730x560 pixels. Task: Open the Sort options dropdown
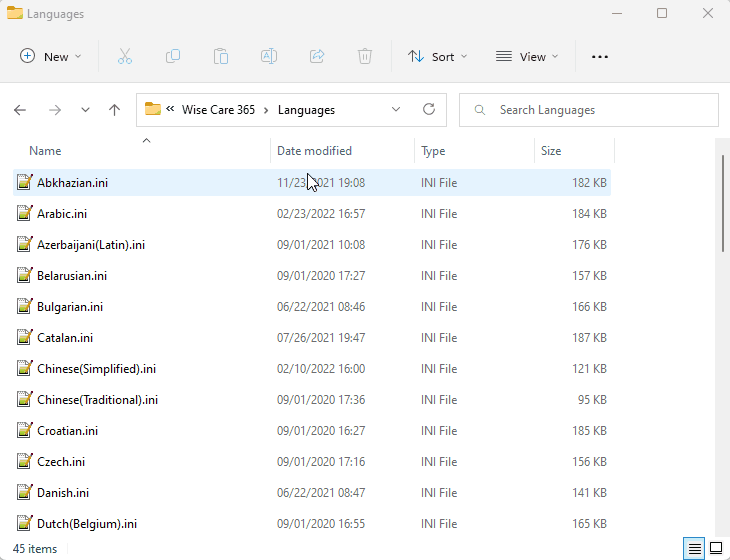438,57
